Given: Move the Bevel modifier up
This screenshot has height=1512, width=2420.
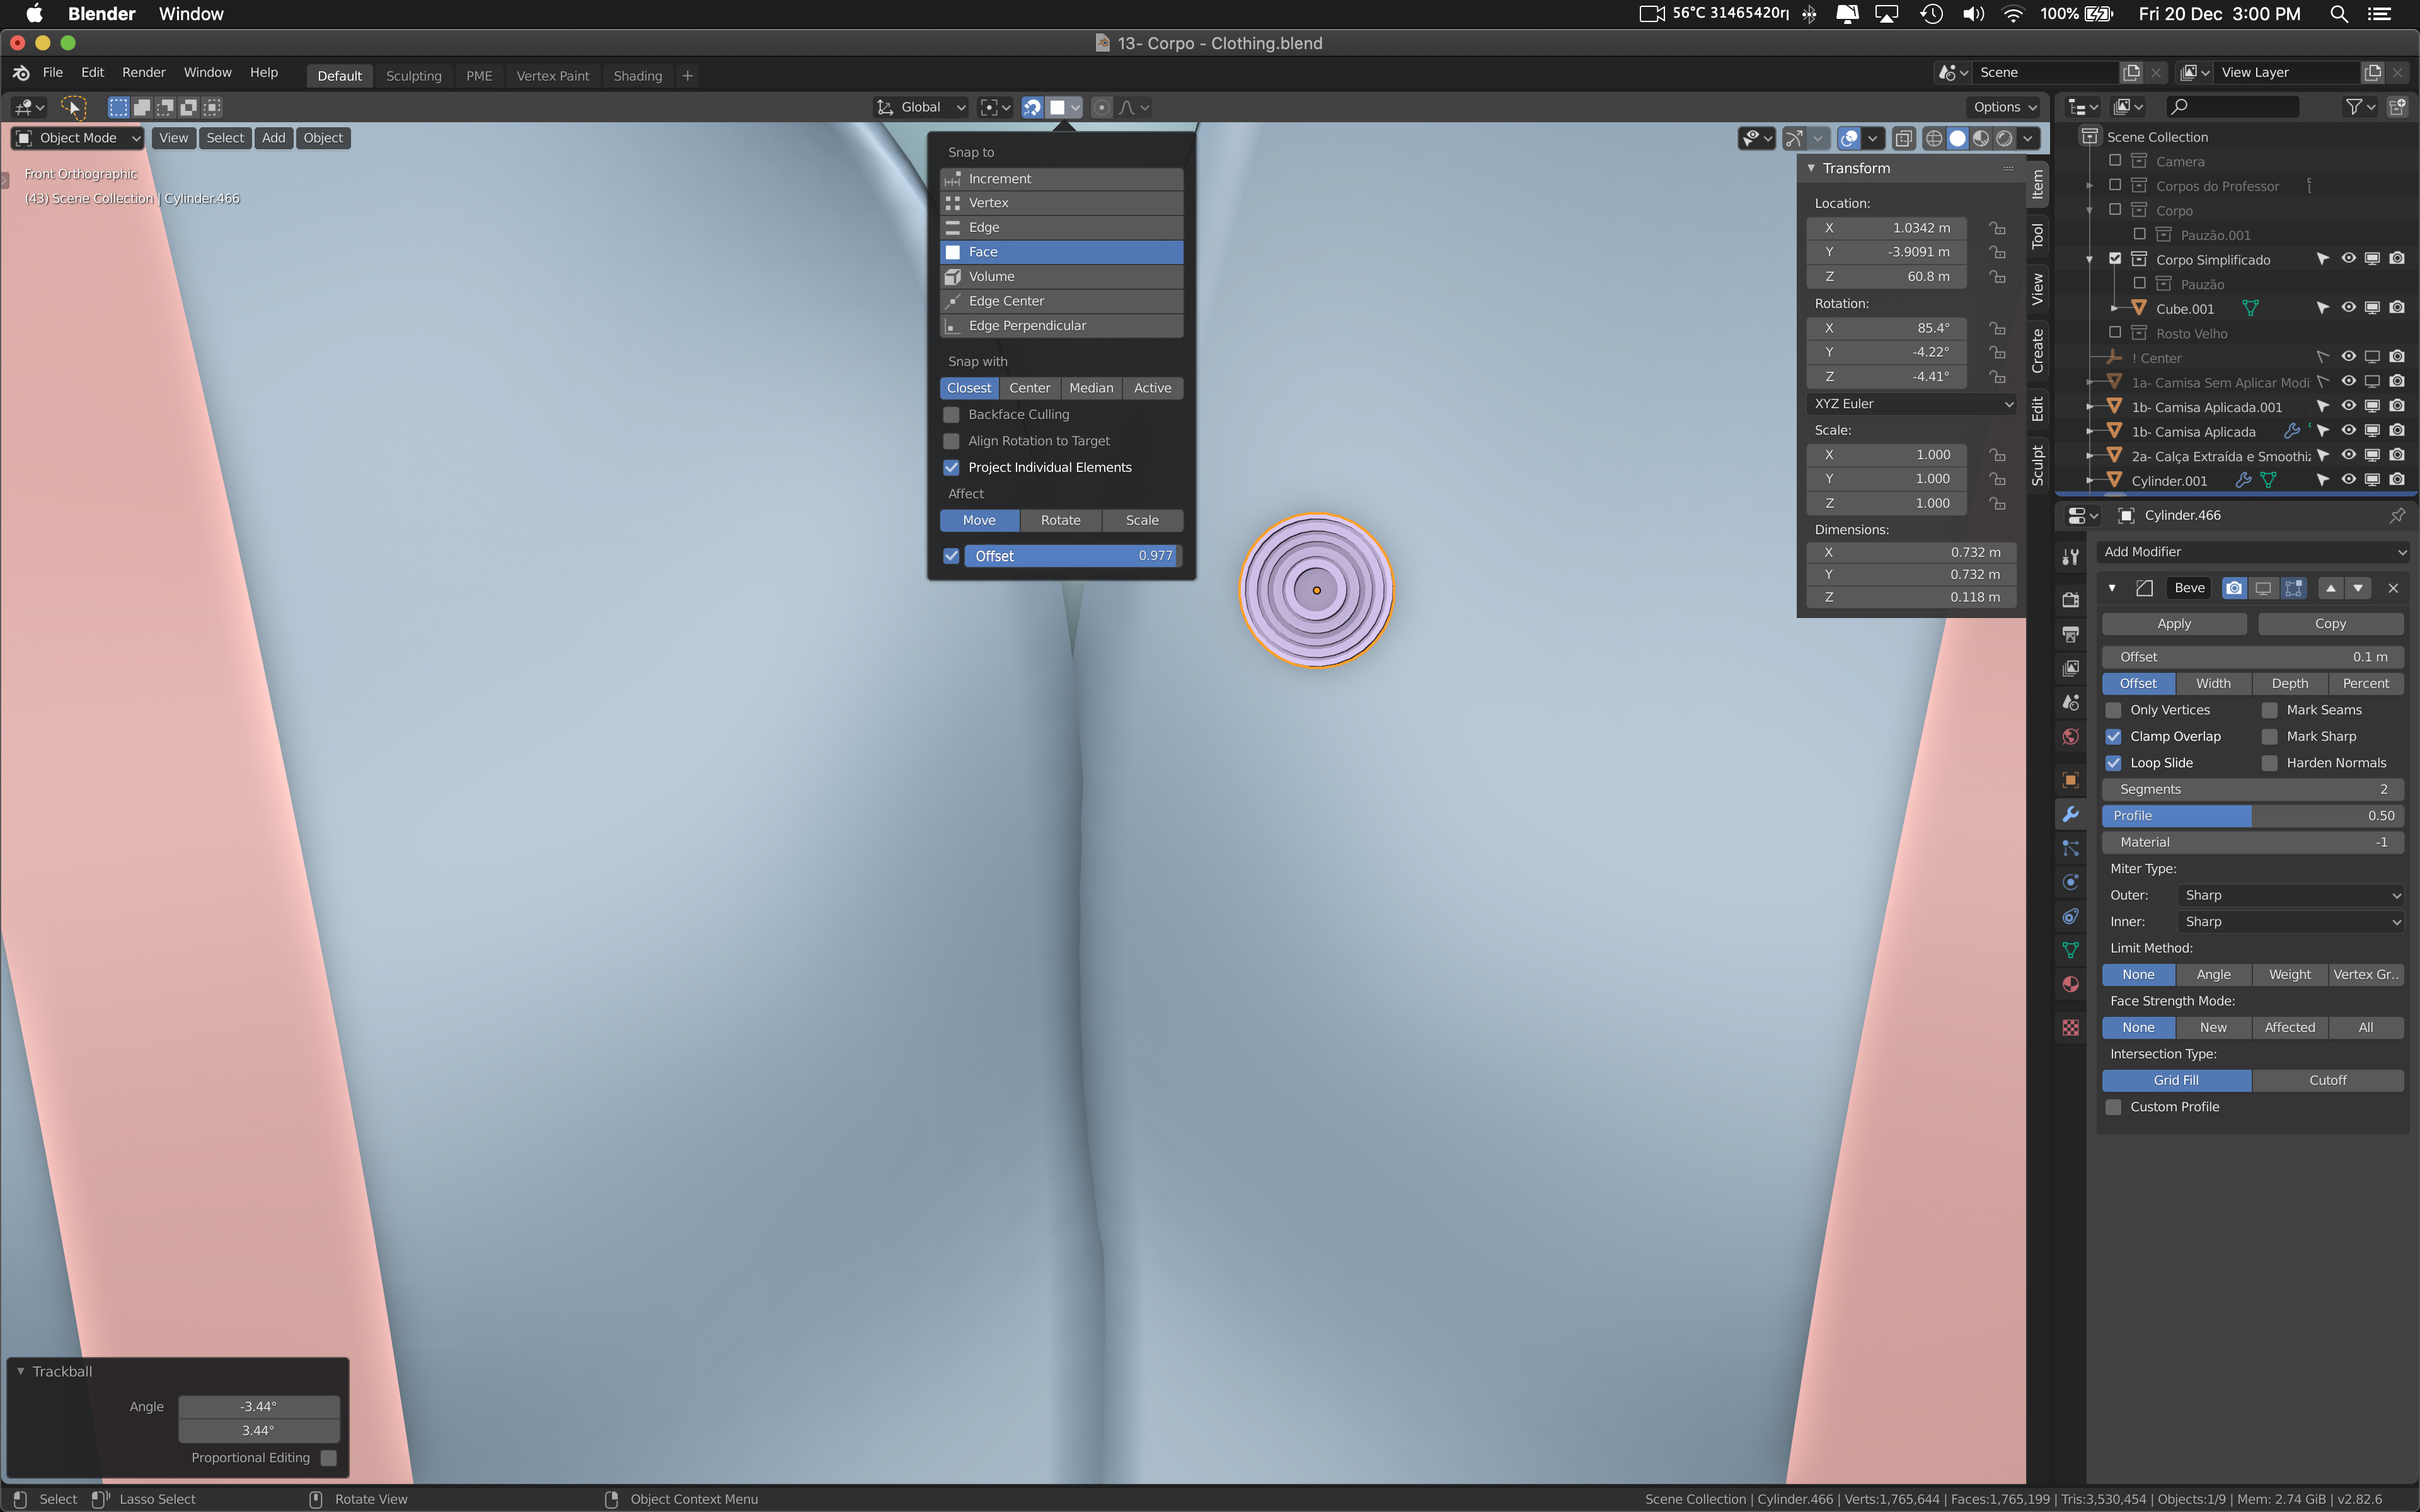Looking at the screenshot, I should tap(2330, 588).
